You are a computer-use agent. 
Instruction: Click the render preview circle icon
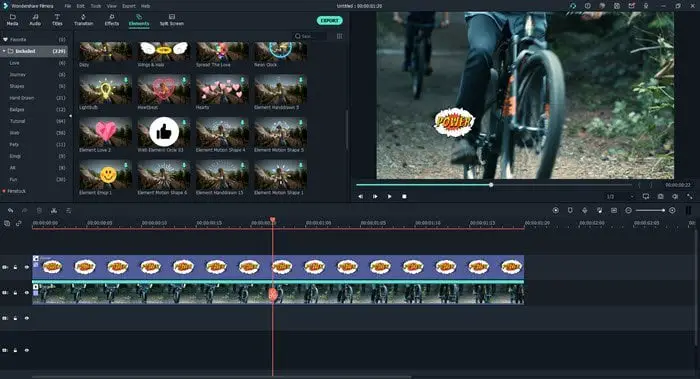pos(555,210)
